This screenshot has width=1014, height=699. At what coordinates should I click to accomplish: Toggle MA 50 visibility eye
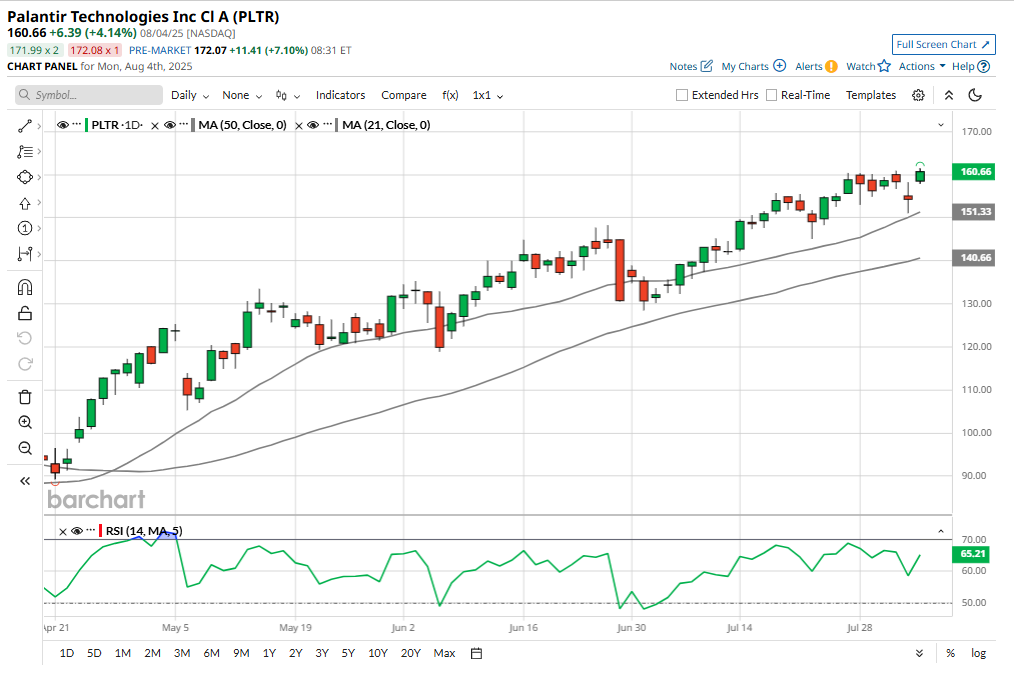pyautogui.click(x=170, y=125)
